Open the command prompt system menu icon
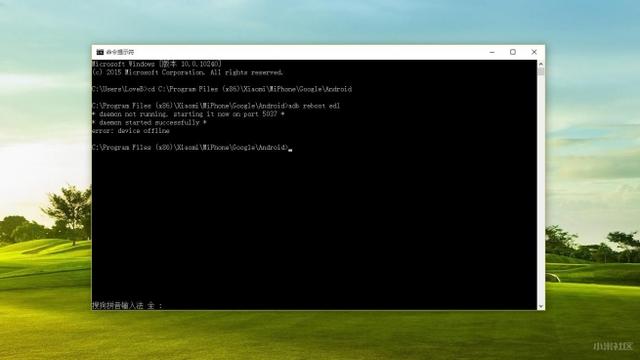The width and height of the screenshot is (640, 360). [x=100, y=52]
